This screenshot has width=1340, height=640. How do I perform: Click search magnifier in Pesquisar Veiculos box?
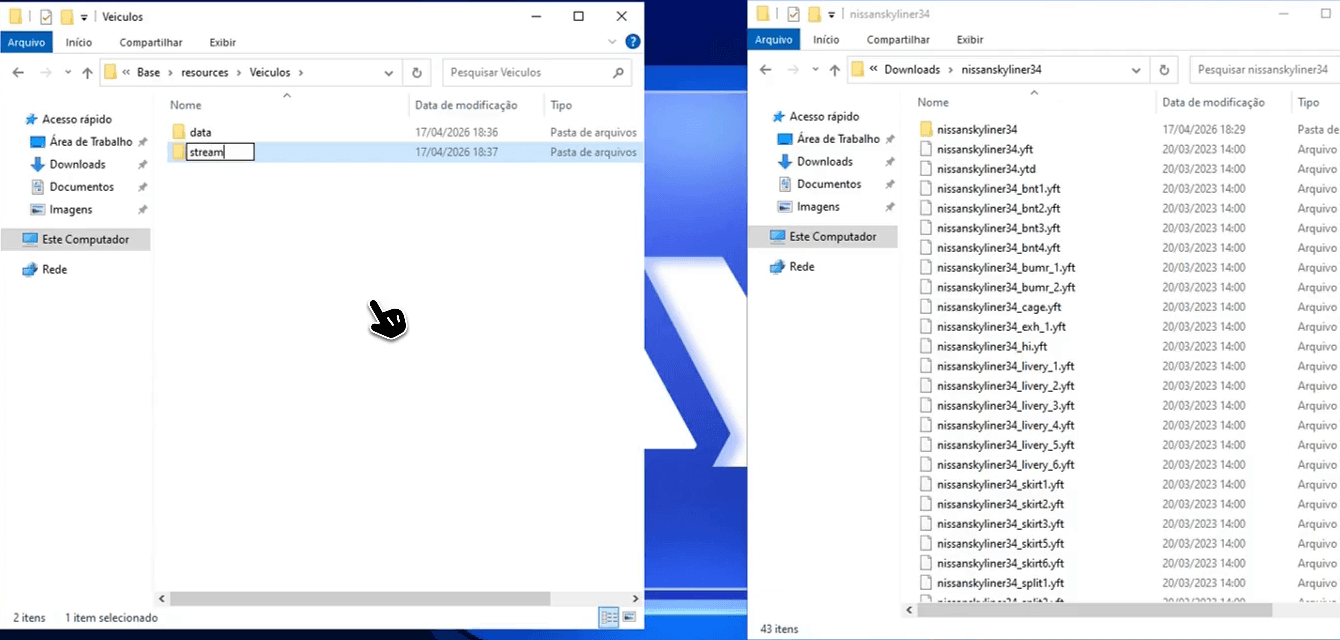[619, 72]
